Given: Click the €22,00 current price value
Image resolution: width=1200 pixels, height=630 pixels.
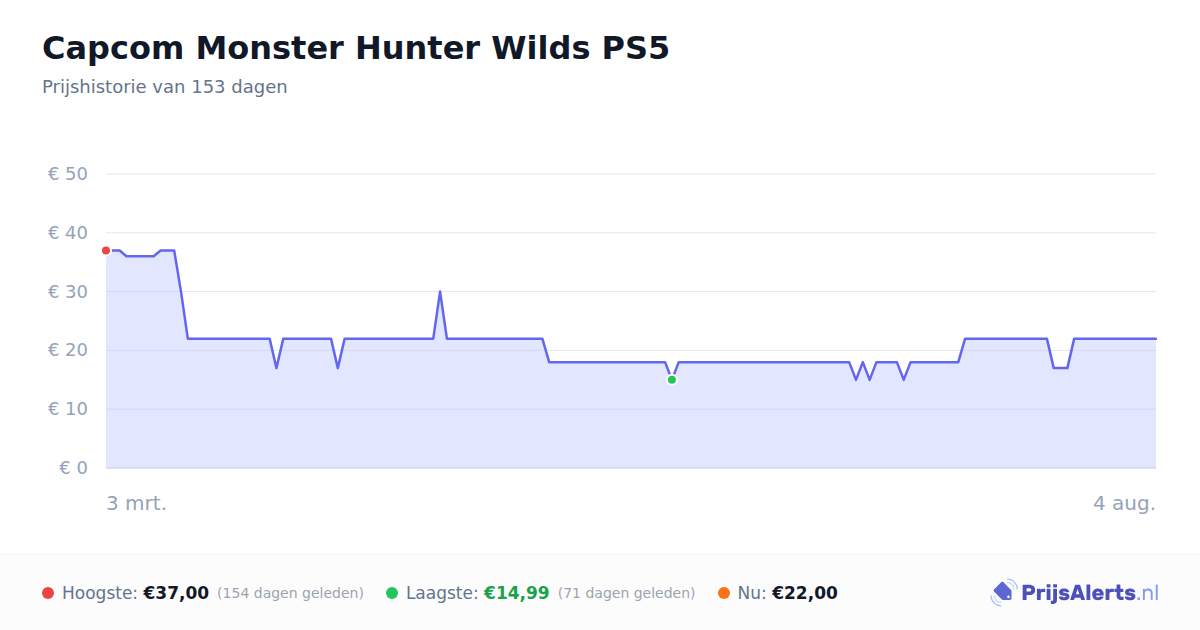Looking at the screenshot, I should click(805, 593).
